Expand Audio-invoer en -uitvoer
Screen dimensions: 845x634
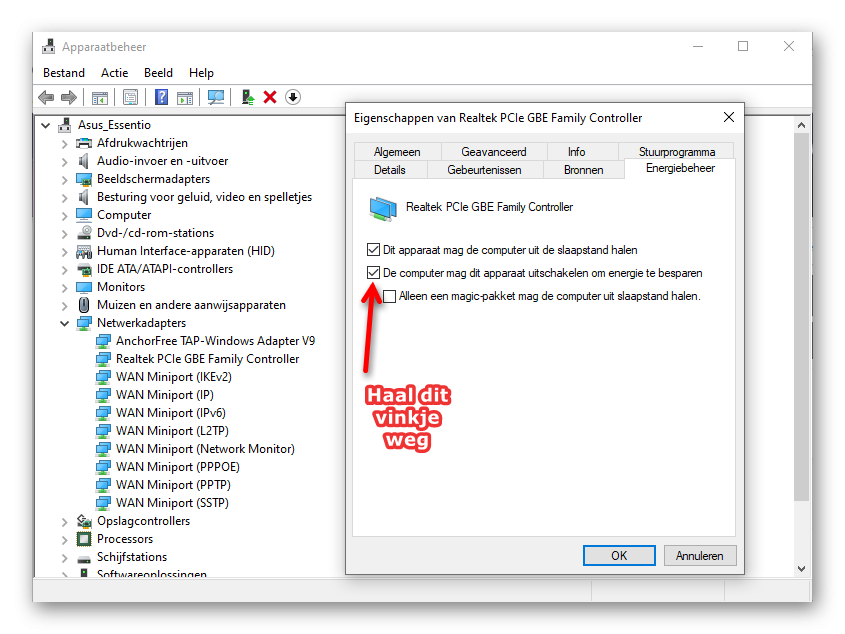point(65,162)
